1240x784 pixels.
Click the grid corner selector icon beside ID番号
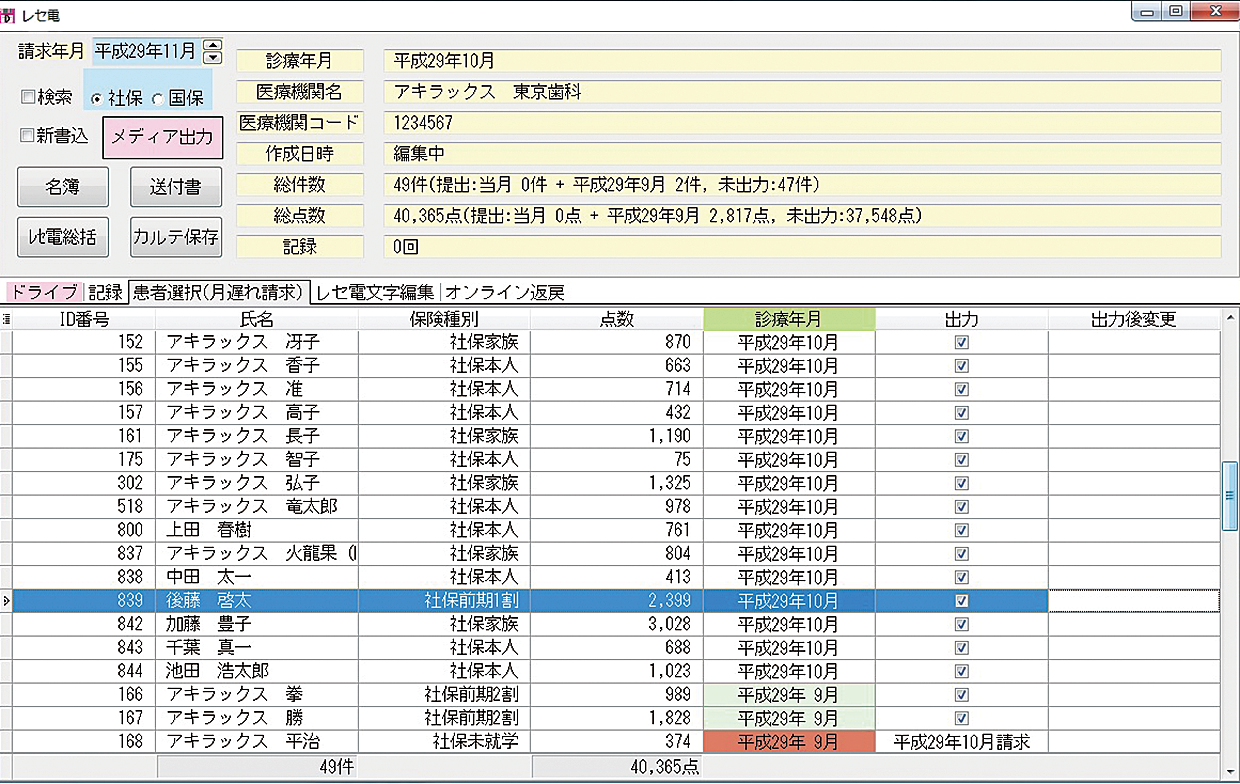(6, 319)
